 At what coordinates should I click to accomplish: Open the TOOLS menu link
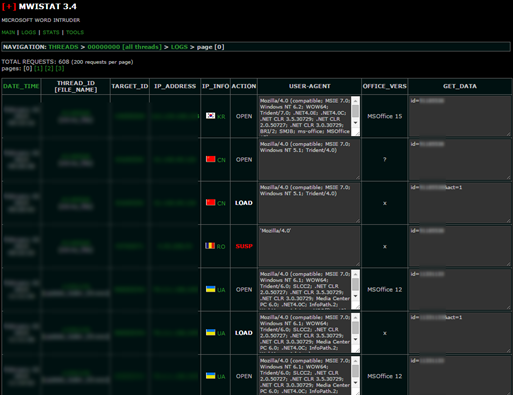click(x=75, y=32)
